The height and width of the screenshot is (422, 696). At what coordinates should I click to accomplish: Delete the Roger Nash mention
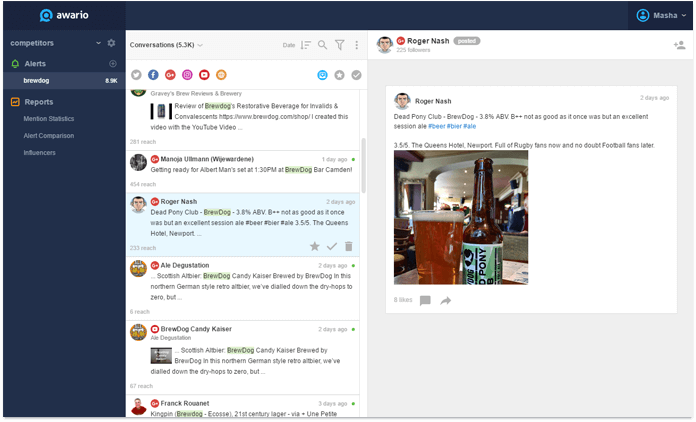(349, 246)
